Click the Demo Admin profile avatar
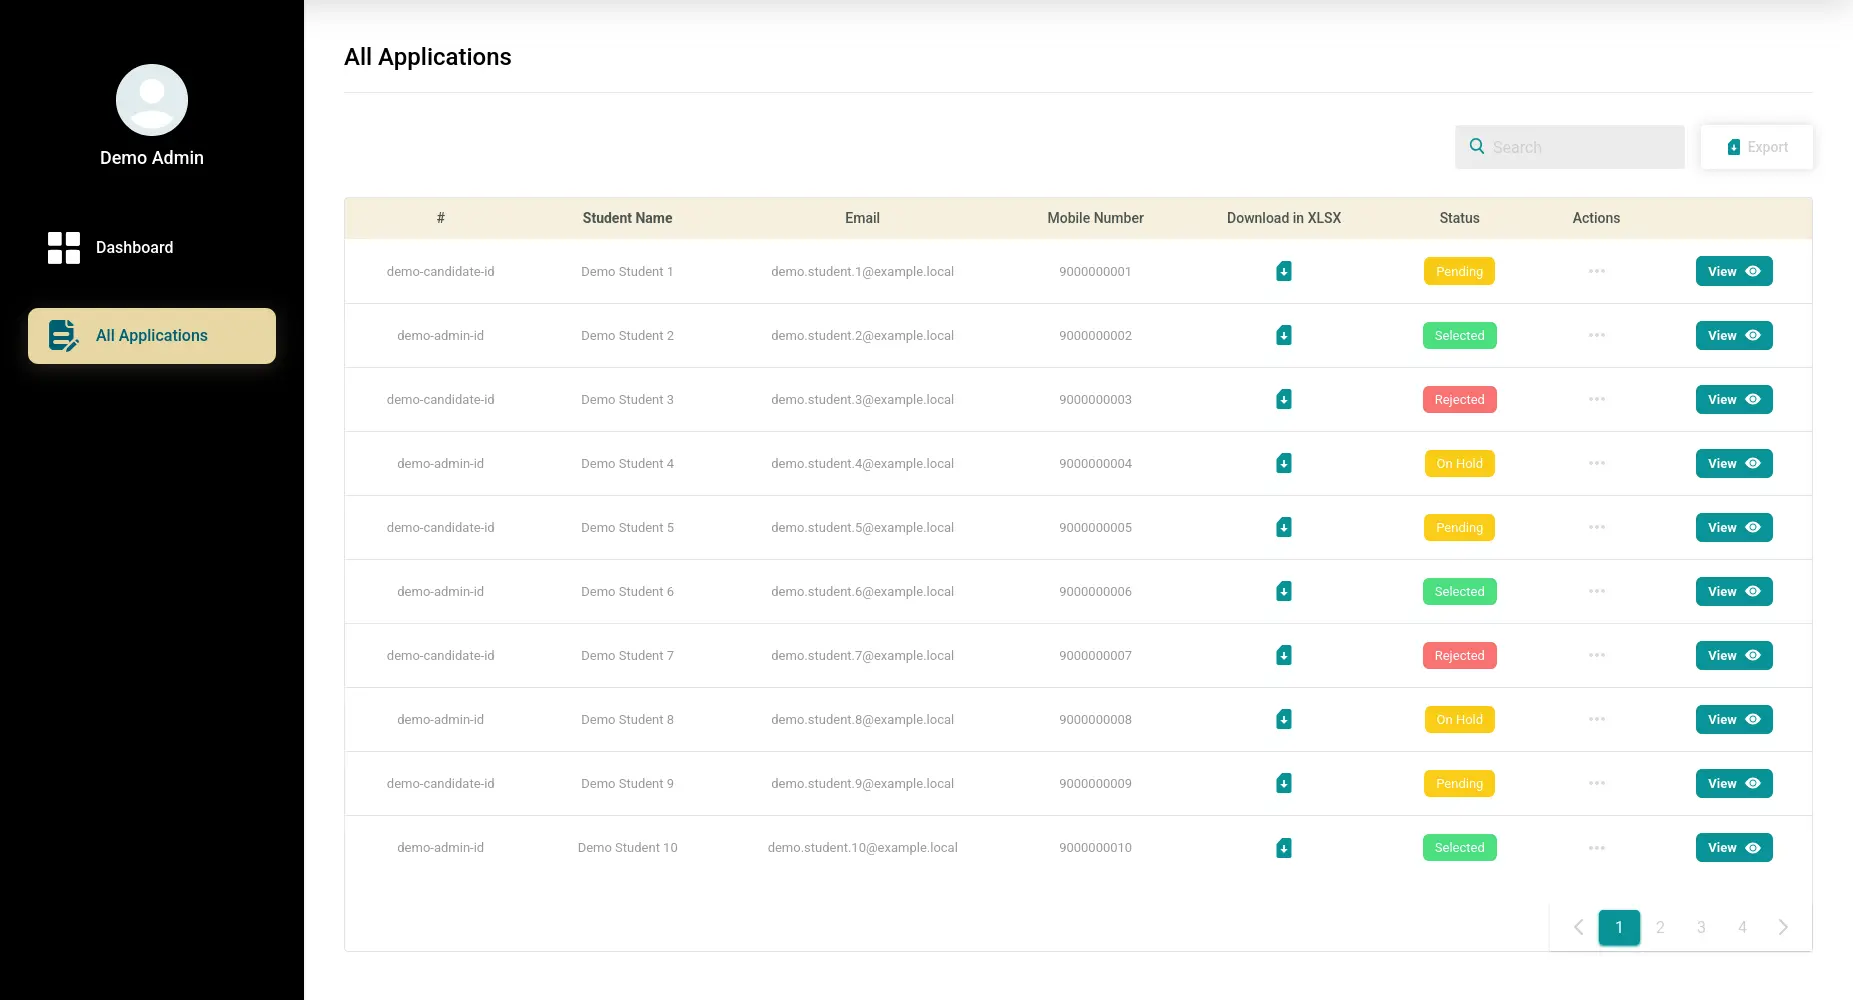 tap(152, 100)
